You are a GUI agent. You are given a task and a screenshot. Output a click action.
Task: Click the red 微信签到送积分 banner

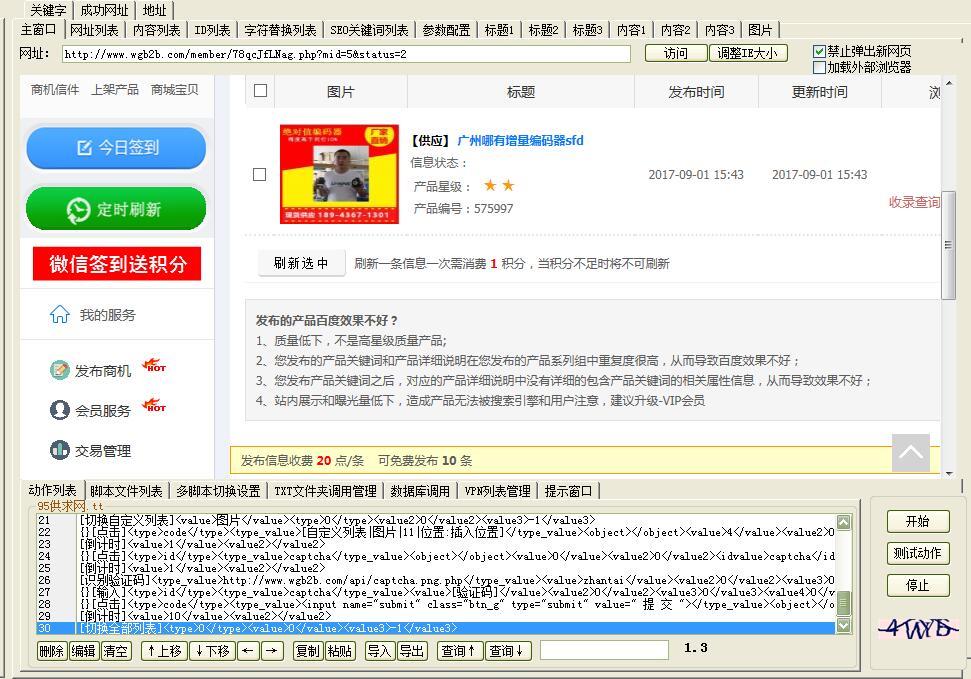coord(117,264)
